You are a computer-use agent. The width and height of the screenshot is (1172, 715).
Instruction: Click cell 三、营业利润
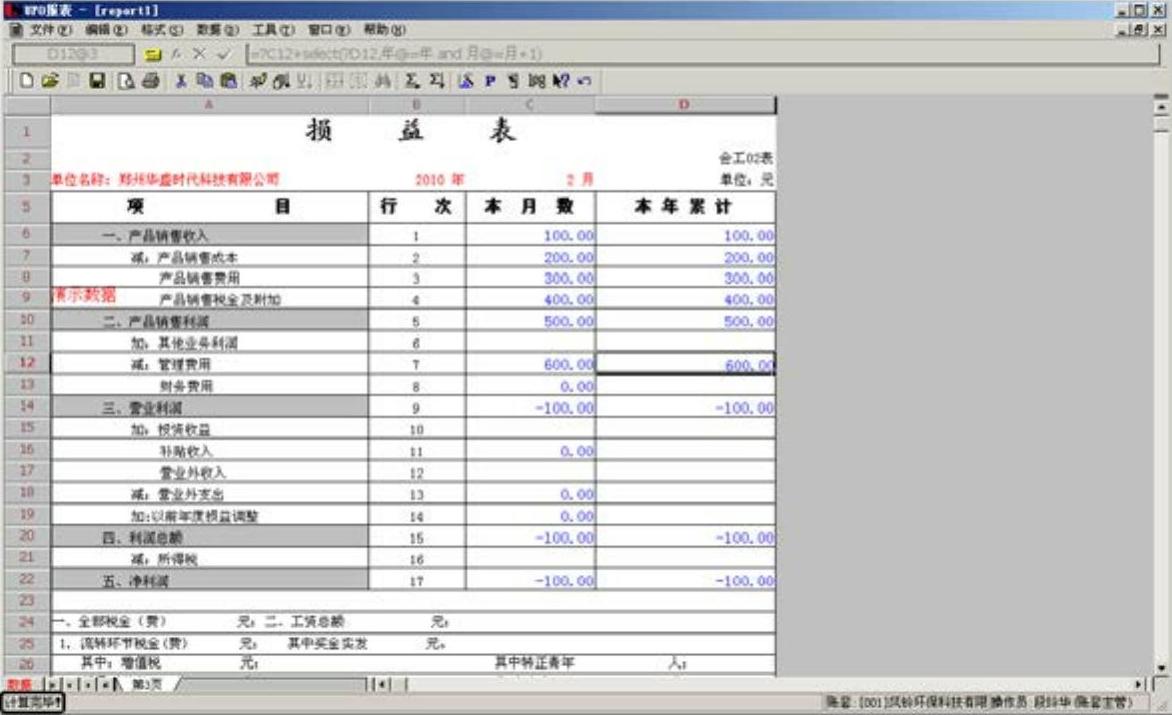209,408
